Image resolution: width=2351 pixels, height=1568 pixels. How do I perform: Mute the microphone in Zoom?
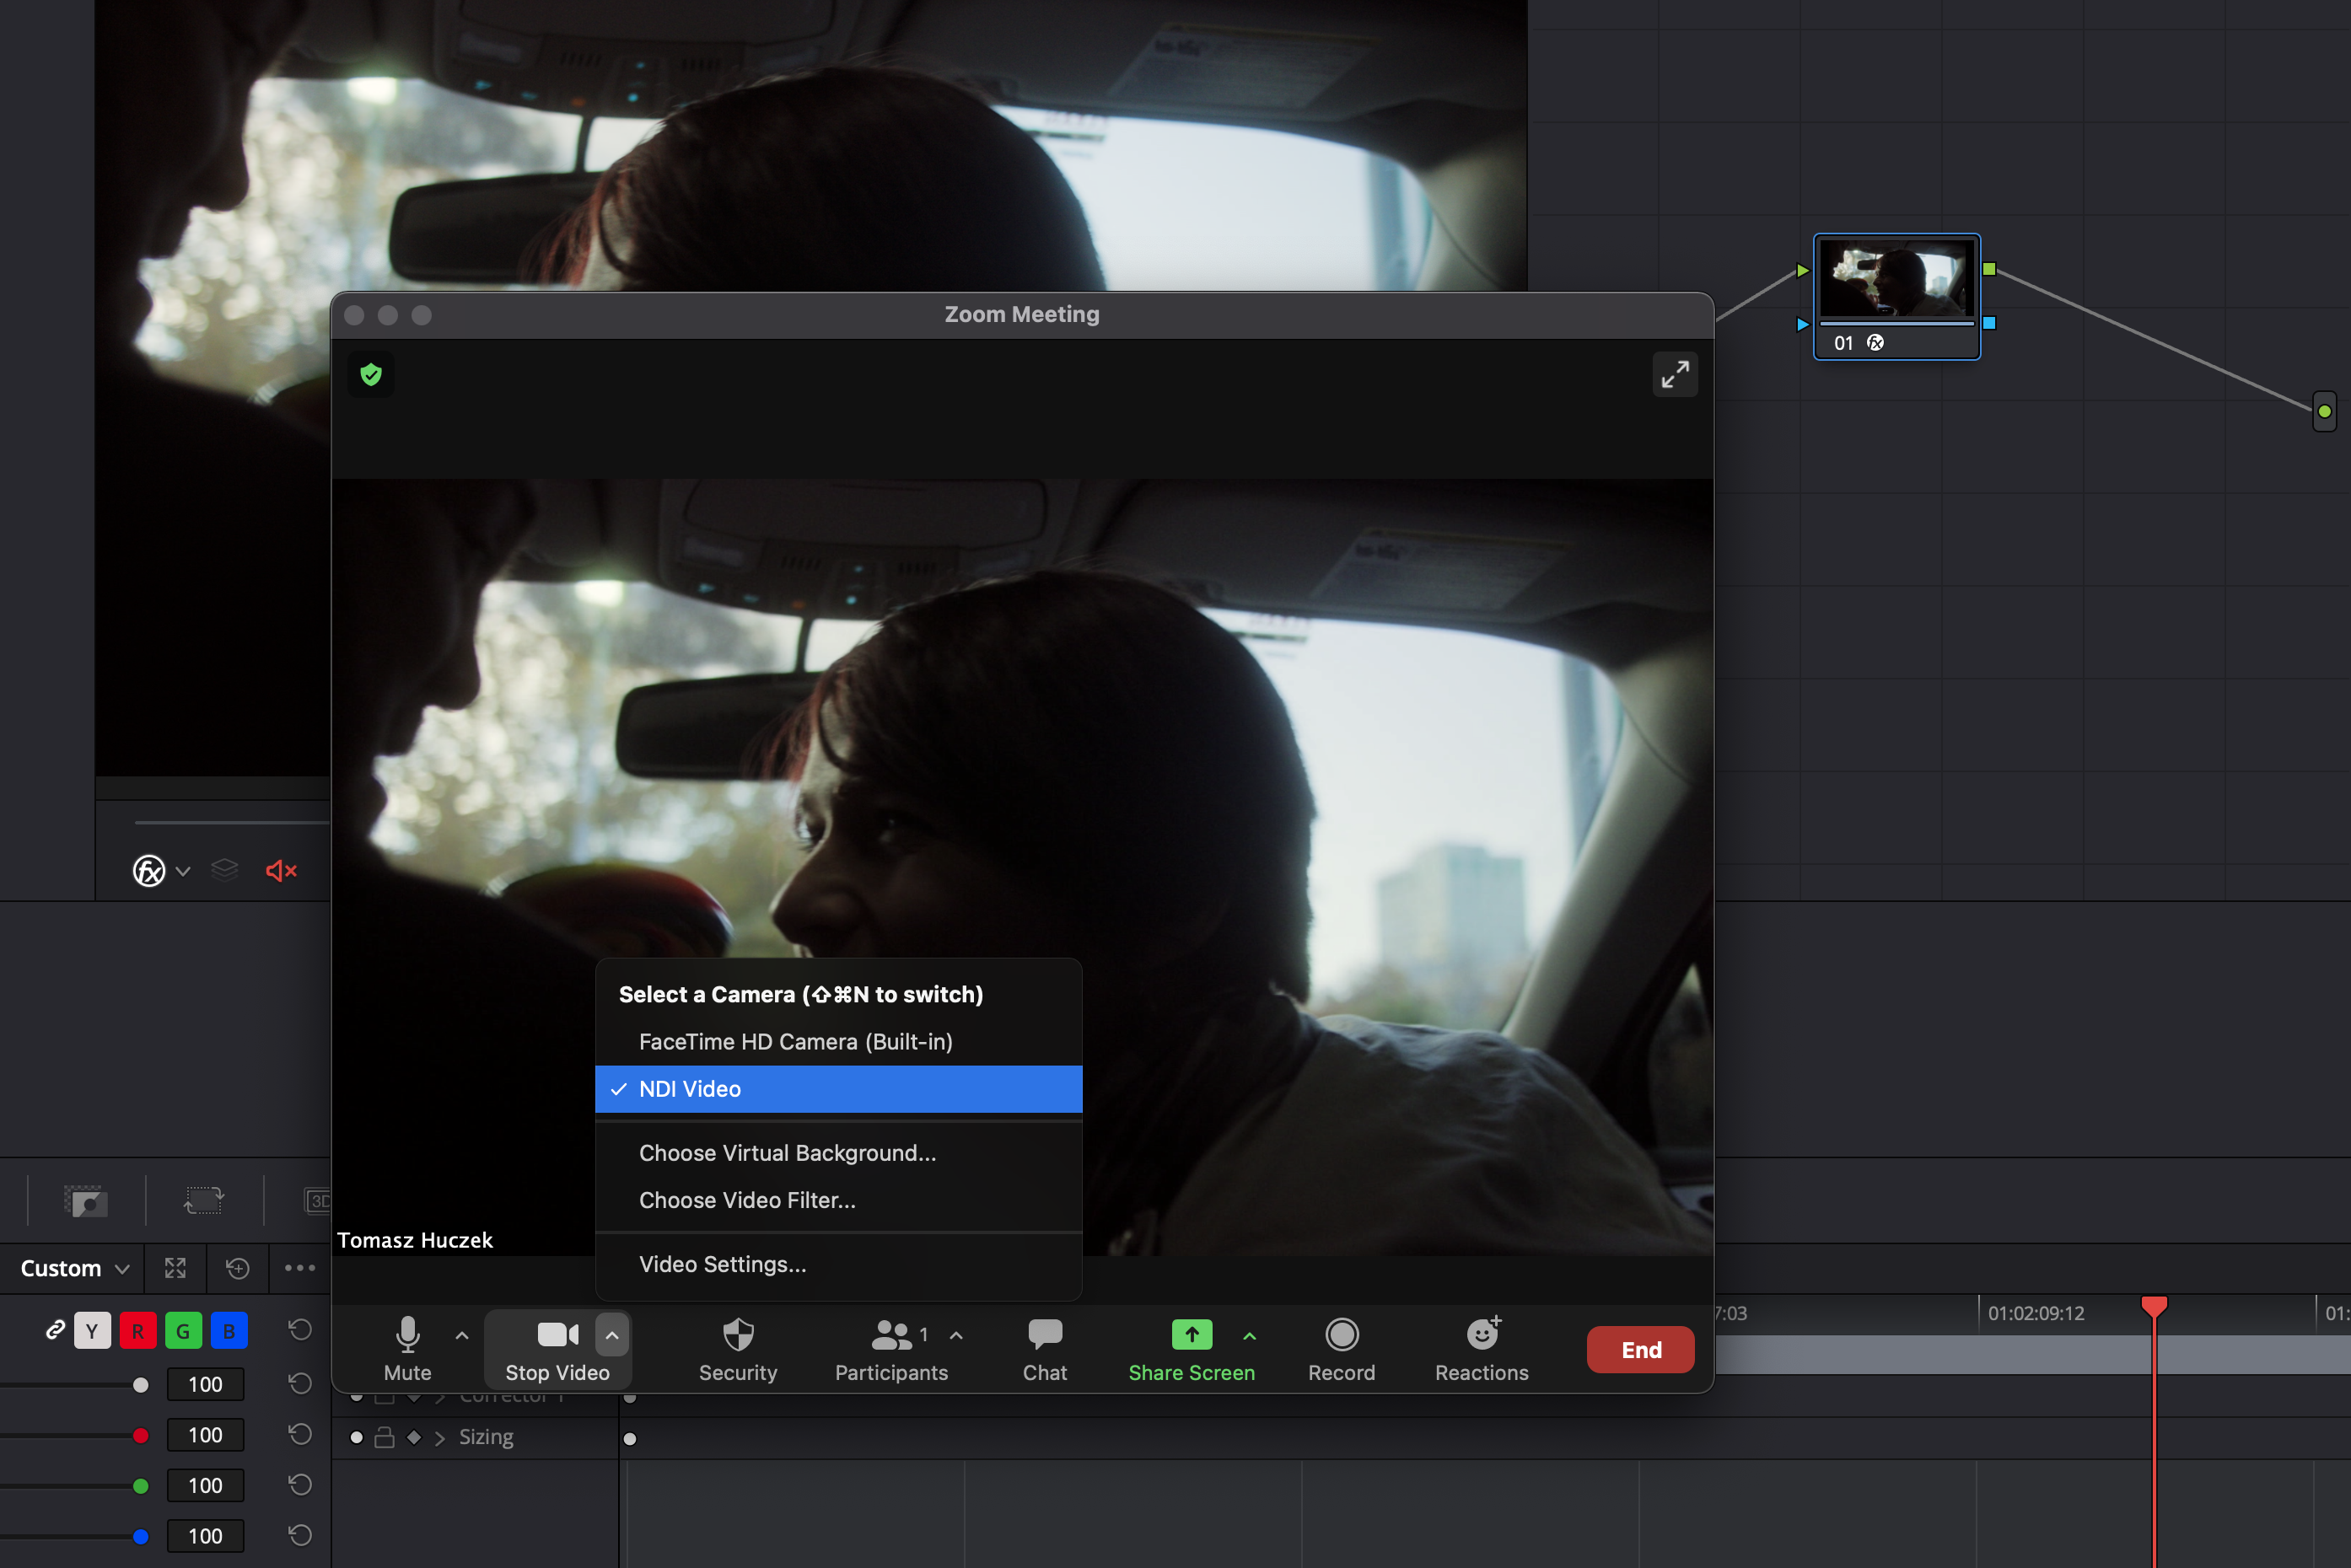pyautogui.click(x=407, y=1348)
